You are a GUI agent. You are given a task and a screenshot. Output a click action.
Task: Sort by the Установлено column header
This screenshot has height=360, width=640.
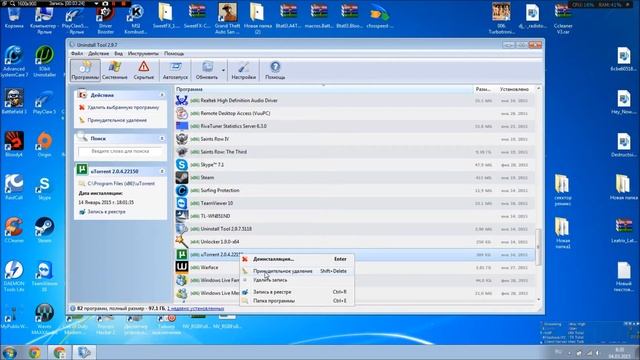514,89
